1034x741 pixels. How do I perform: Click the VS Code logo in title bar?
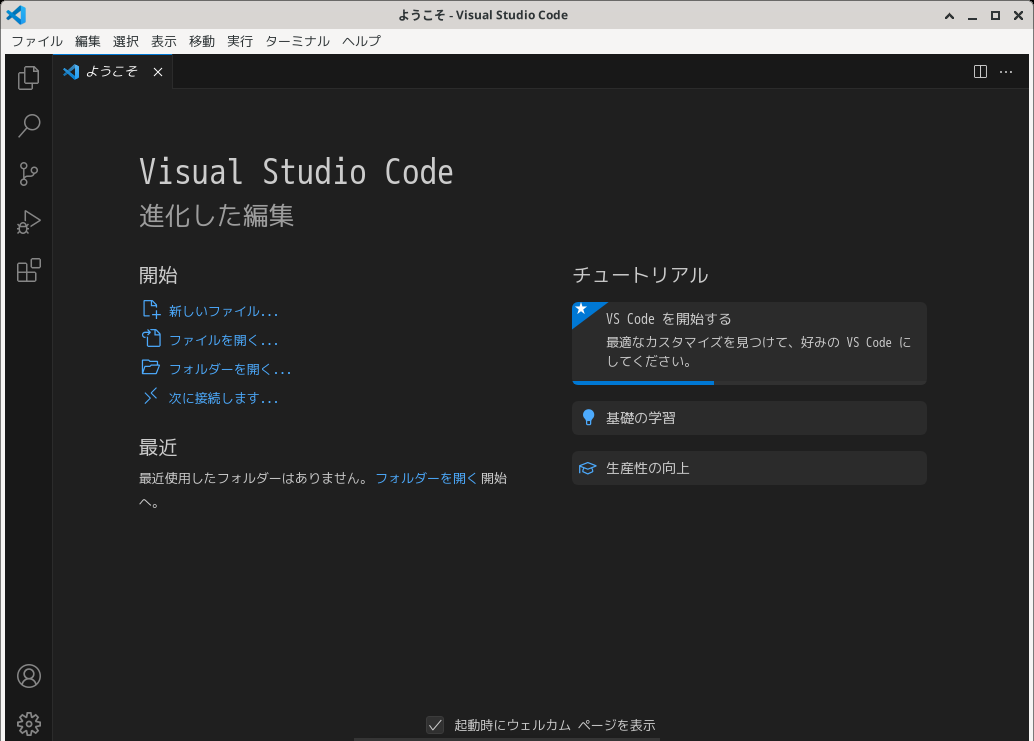pyautogui.click(x=16, y=15)
